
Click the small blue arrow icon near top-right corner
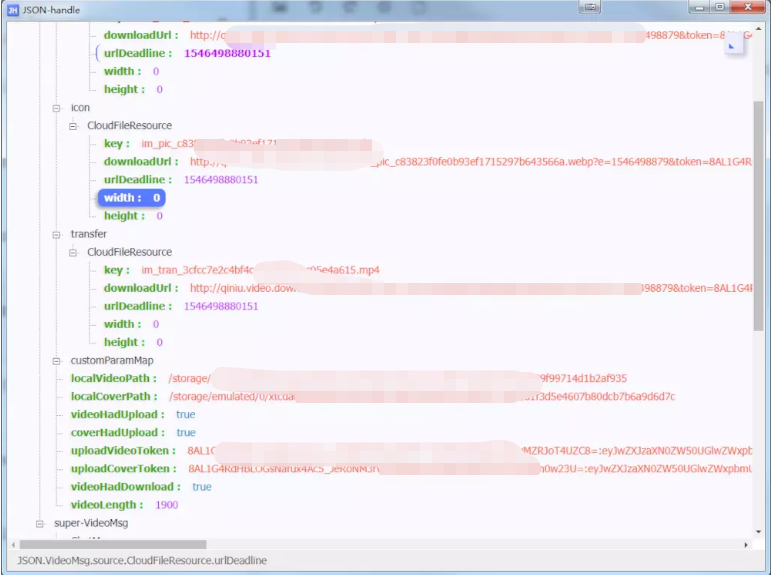pyautogui.click(x=732, y=46)
